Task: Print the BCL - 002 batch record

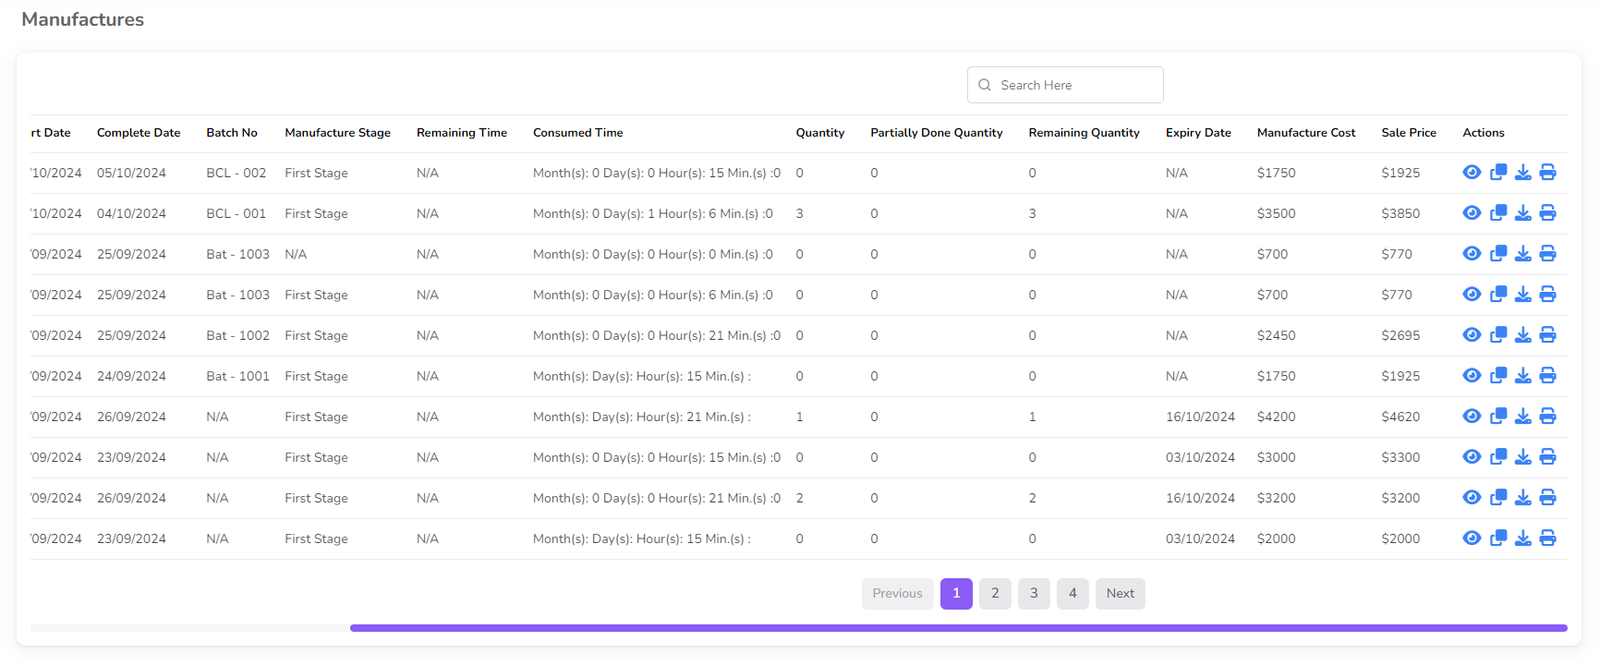Action: click(1548, 172)
